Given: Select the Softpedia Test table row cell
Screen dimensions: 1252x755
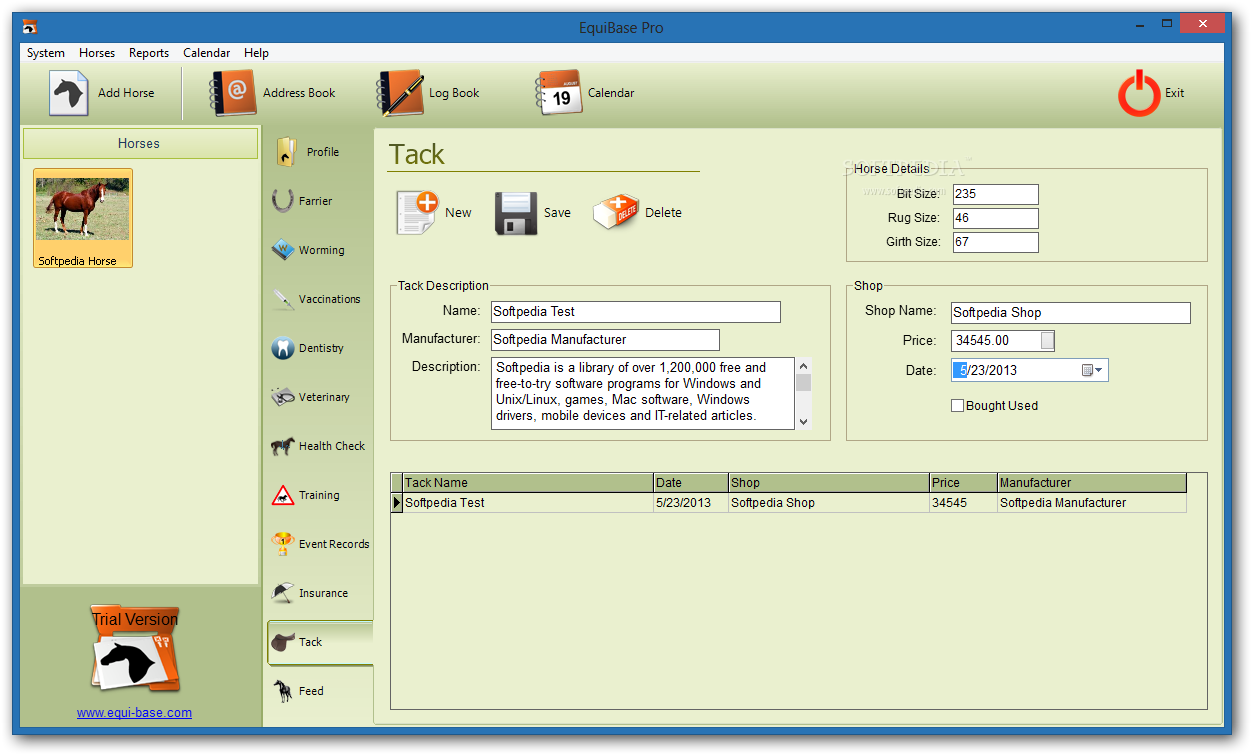Looking at the screenshot, I should click(x=527, y=503).
